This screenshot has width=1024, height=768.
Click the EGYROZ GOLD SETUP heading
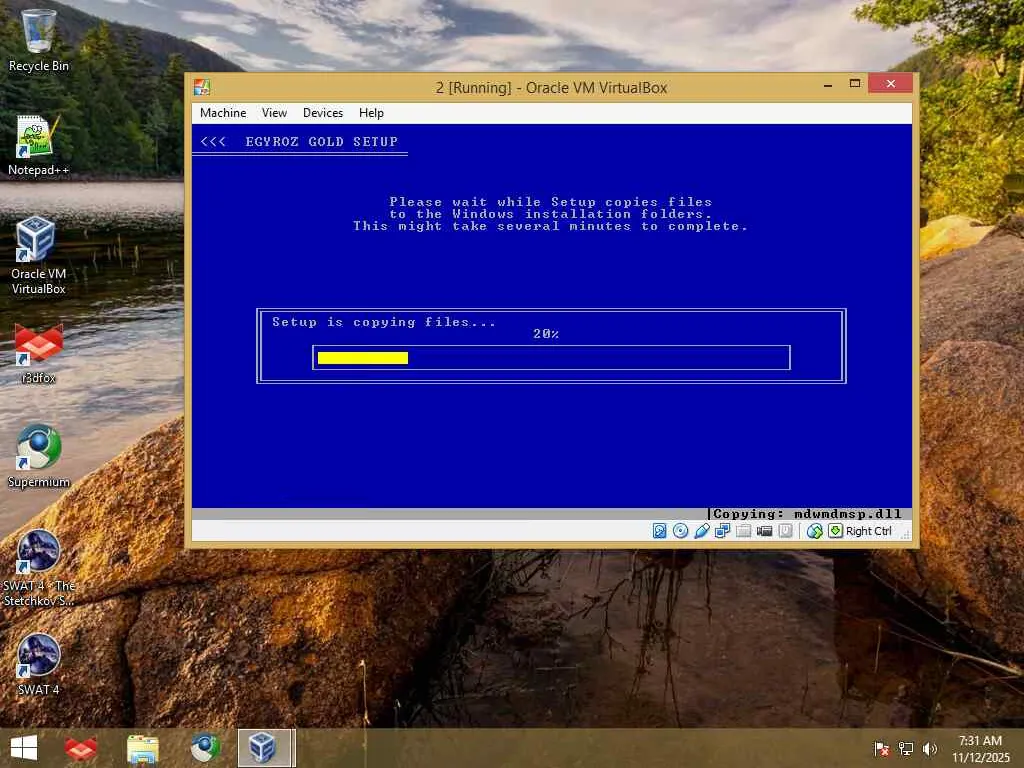pyautogui.click(x=321, y=142)
